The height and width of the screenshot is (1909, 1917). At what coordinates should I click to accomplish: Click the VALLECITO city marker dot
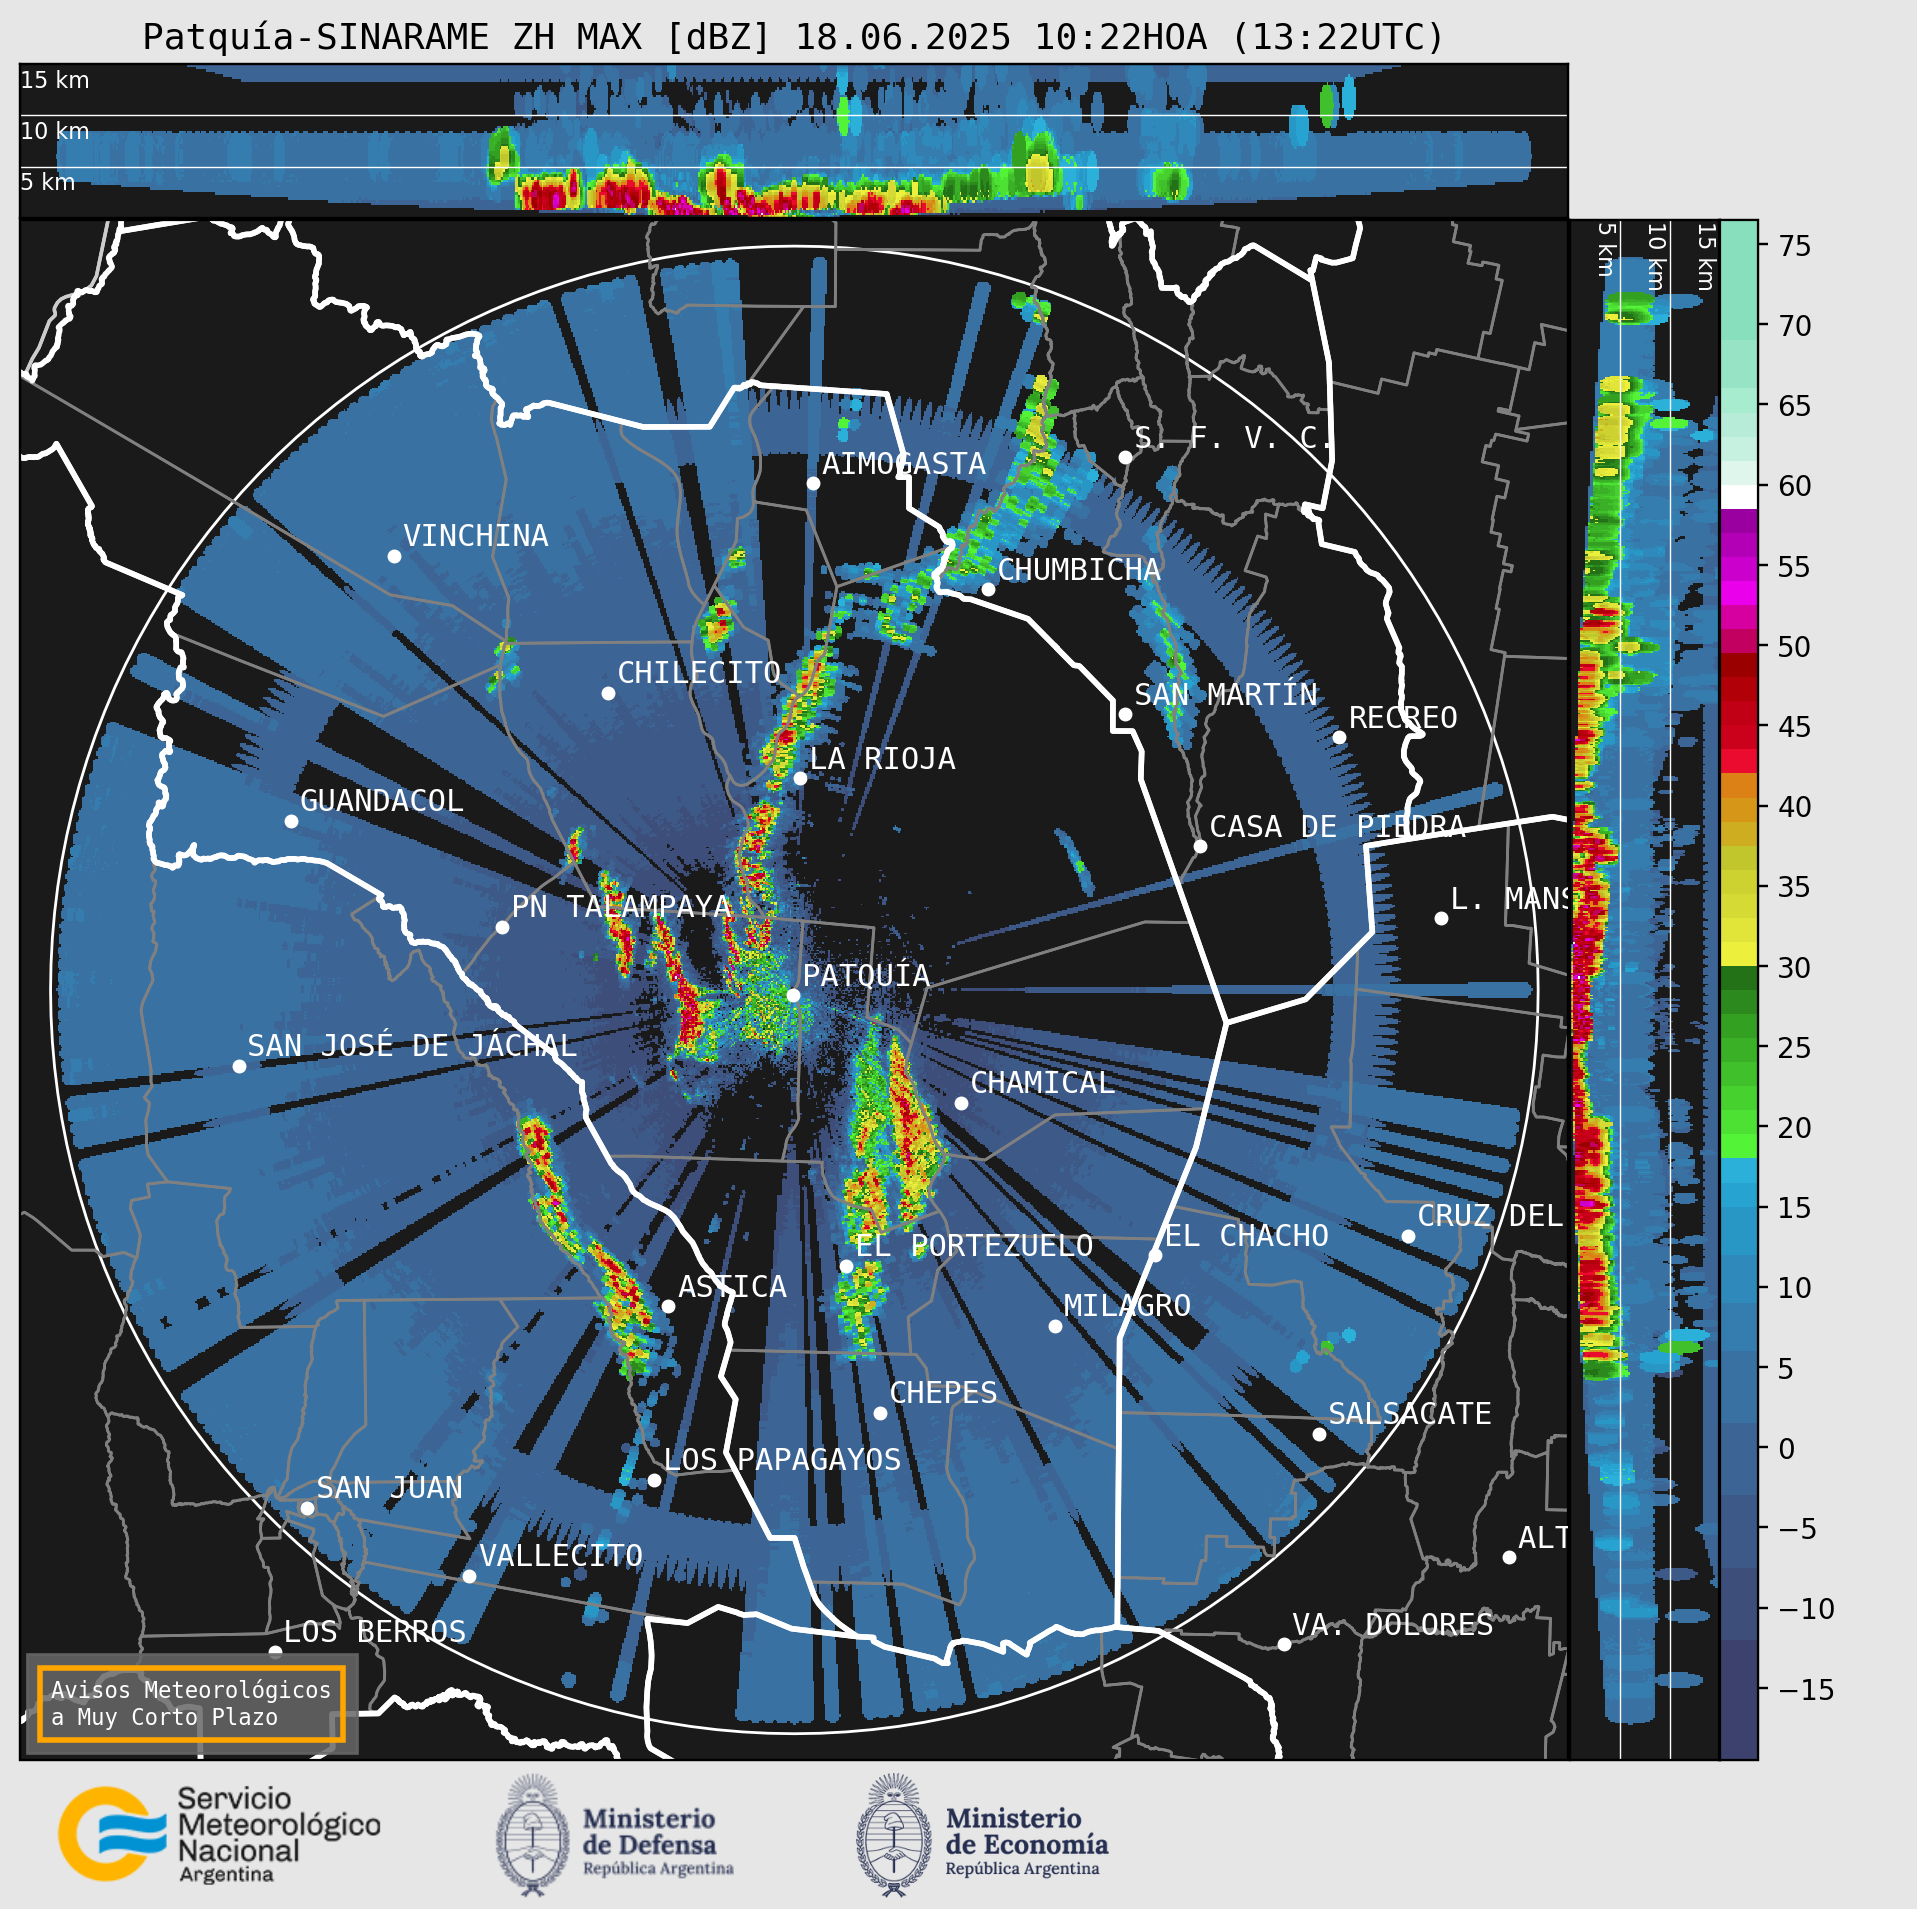click(x=469, y=1576)
